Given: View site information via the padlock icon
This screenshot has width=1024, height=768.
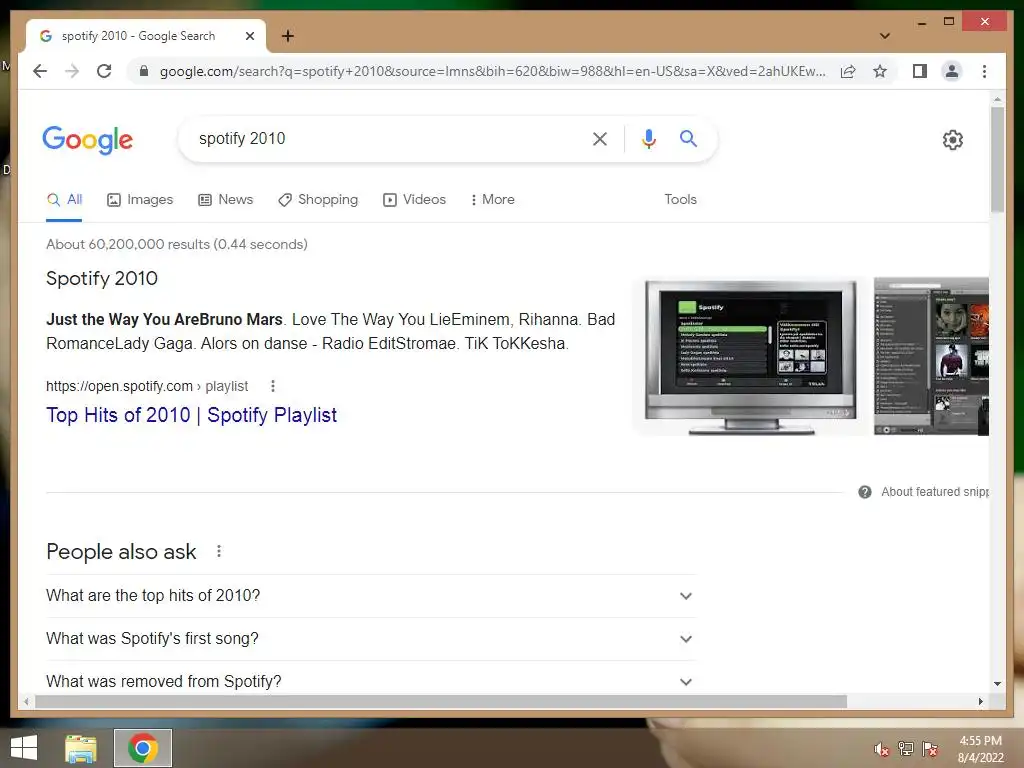Looking at the screenshot, I should [144, 71].
